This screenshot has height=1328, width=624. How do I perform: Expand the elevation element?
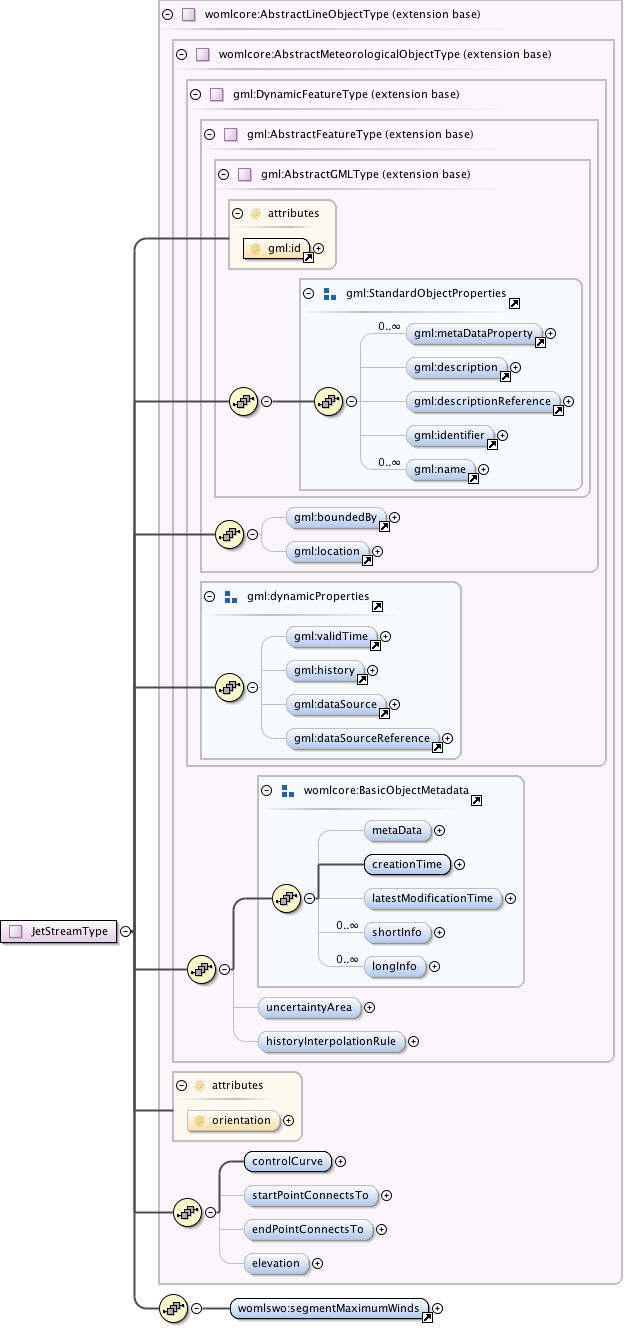coord(317,1264)
